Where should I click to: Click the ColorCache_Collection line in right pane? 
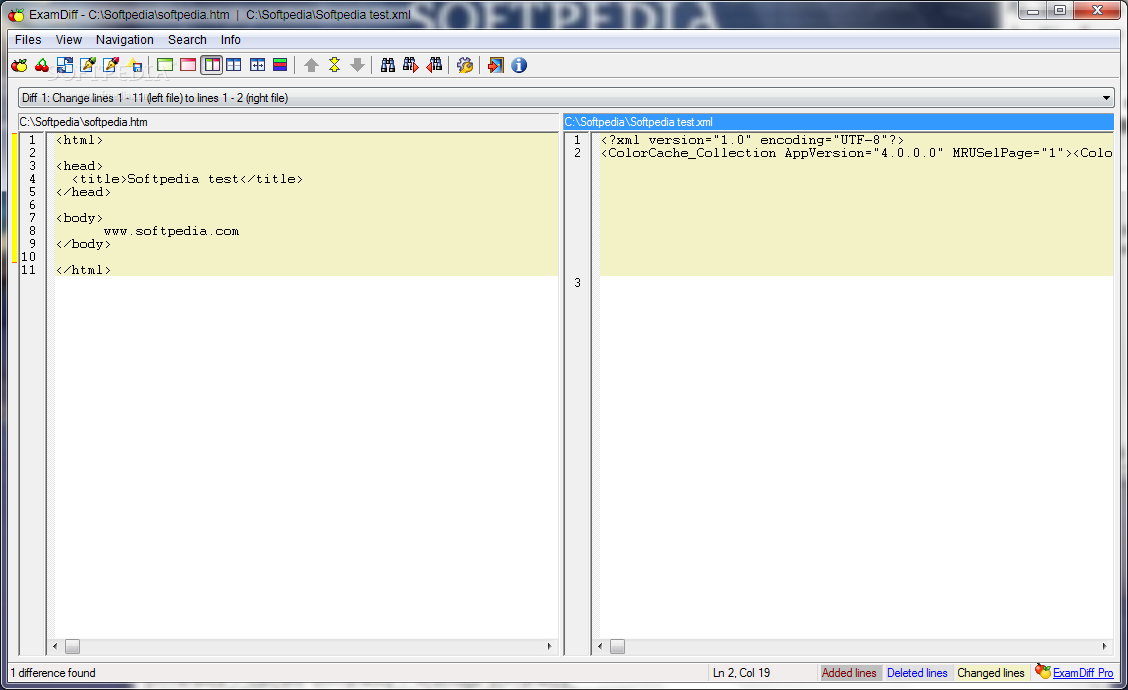[x=857, y=153]
